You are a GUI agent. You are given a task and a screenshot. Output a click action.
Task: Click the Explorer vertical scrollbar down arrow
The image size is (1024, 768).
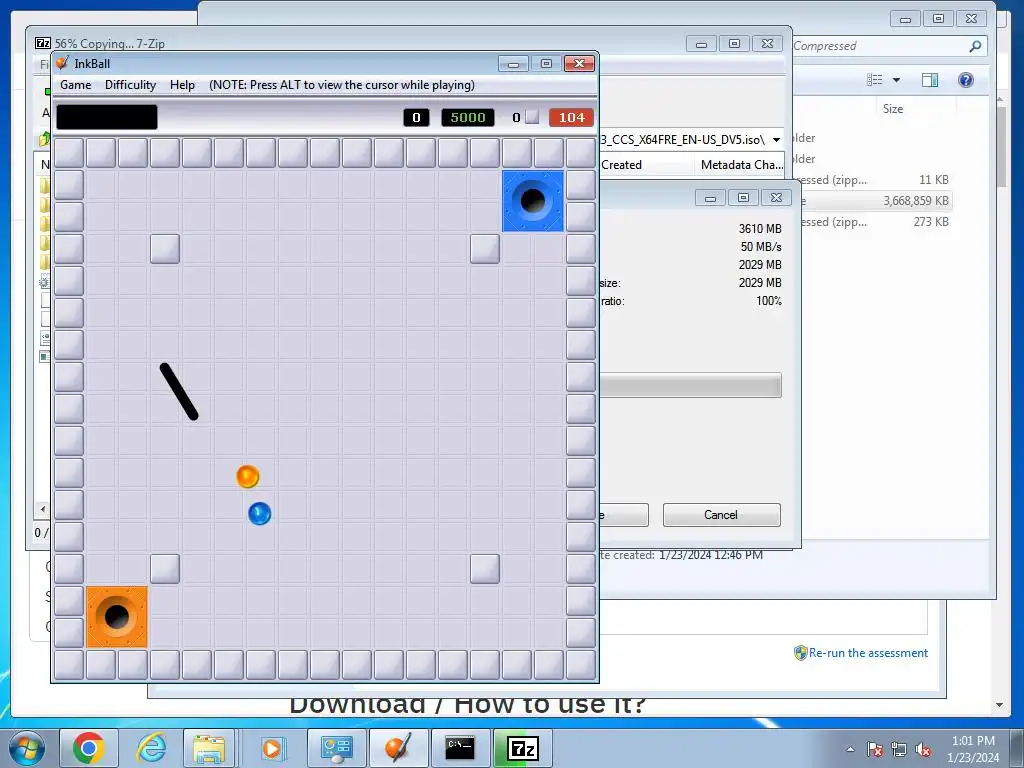(1000, 705)
